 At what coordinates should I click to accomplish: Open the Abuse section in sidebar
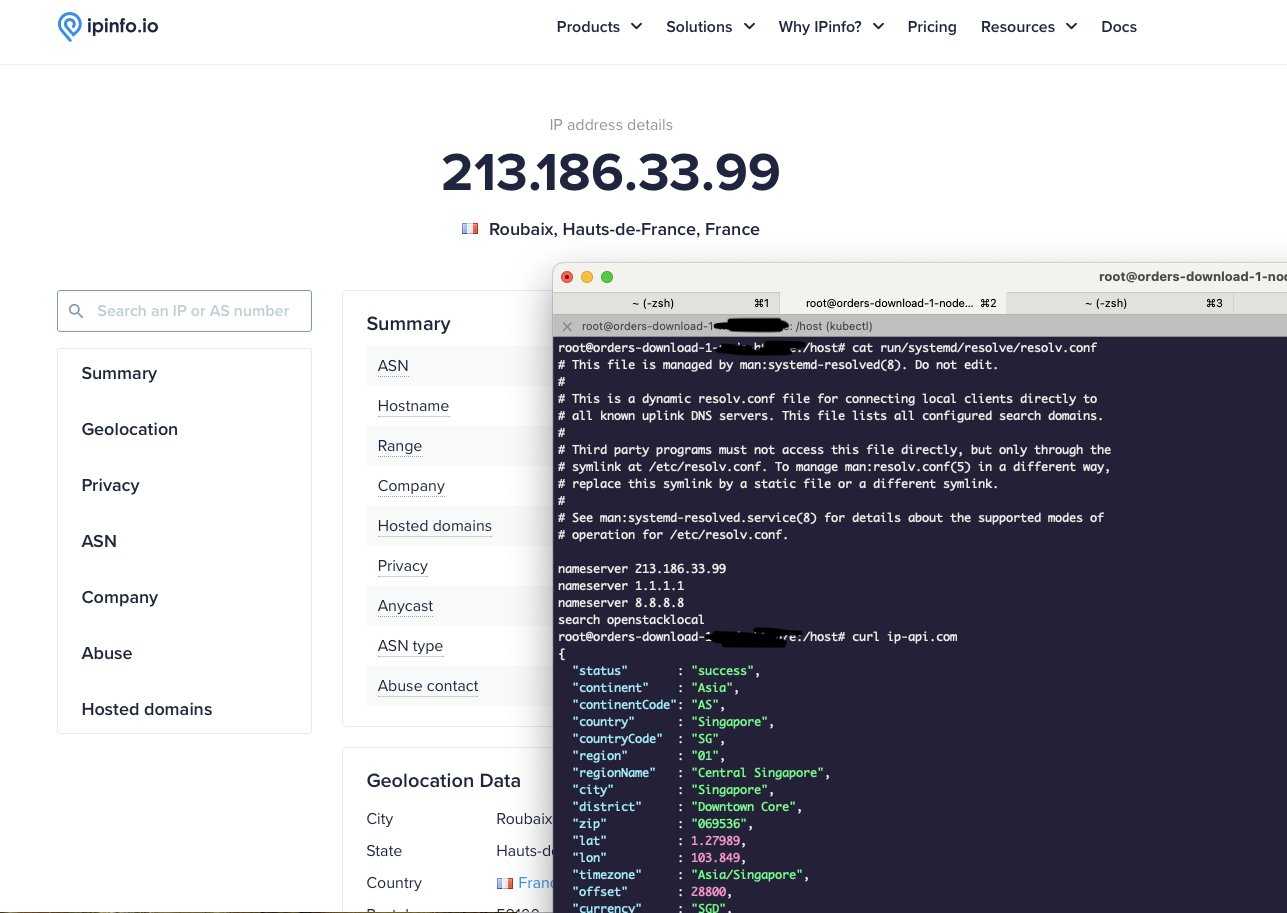(107, 653)
